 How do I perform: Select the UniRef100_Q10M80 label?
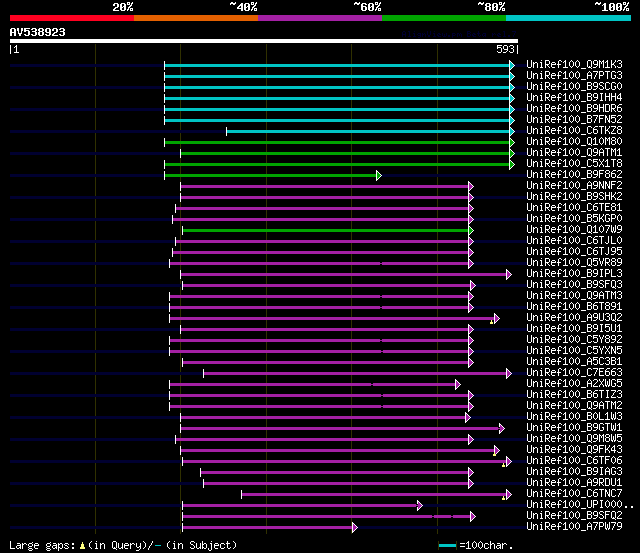(574, 142)
